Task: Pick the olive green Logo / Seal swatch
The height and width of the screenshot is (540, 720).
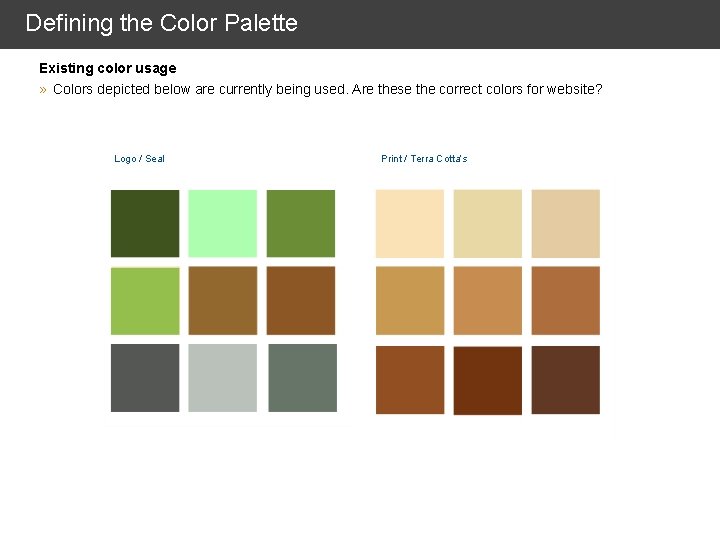Action: 301,223
